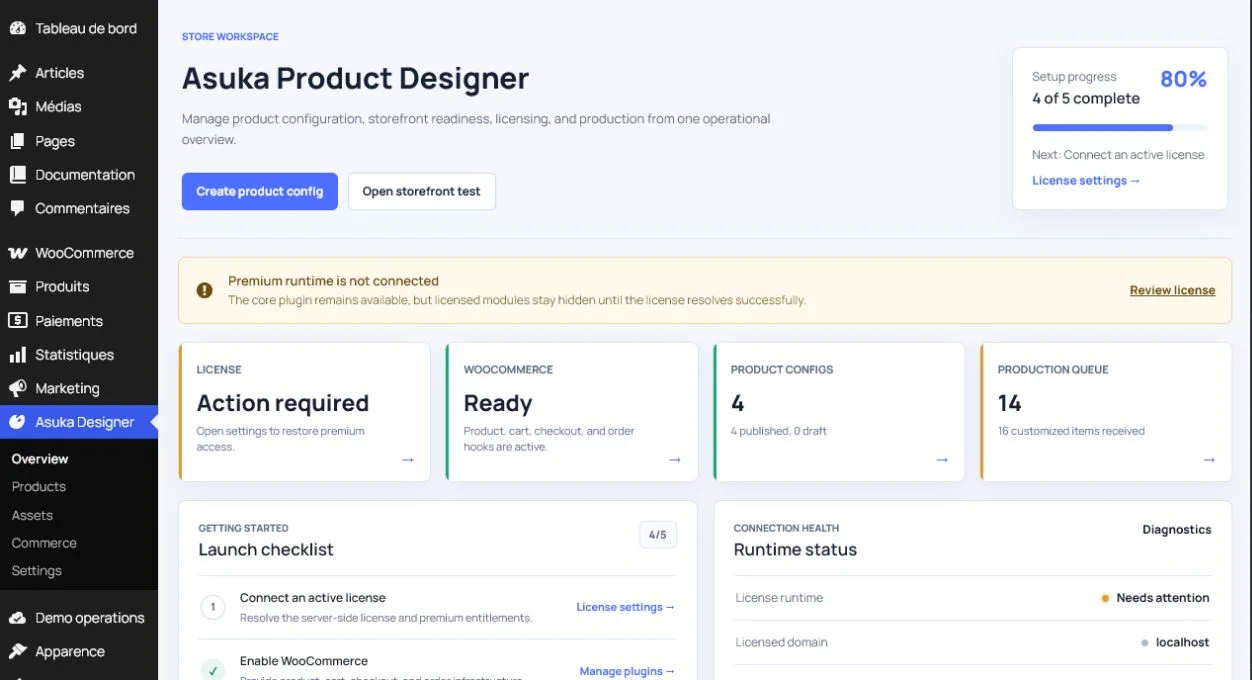
Task: Click the '16 customized items received' text
Action: click(x=1071, y=431)
